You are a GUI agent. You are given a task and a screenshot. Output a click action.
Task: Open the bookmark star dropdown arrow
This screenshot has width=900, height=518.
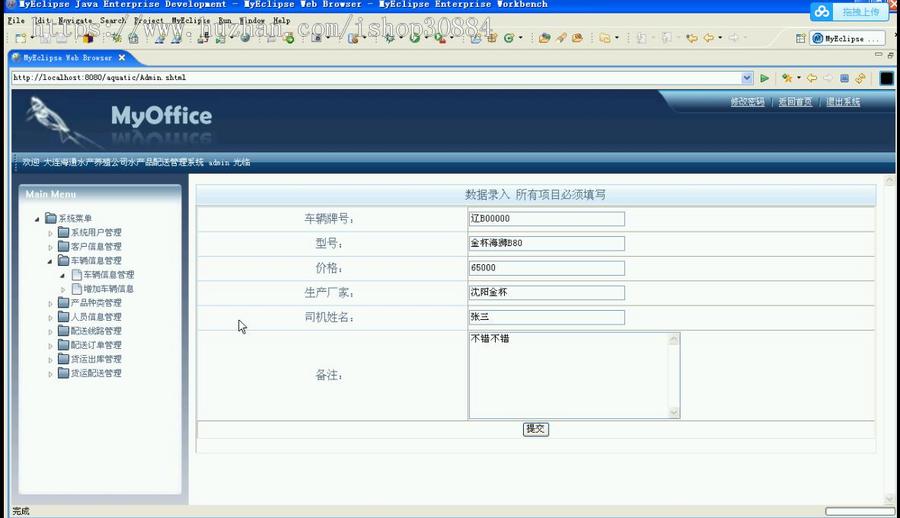click(798, 78)
